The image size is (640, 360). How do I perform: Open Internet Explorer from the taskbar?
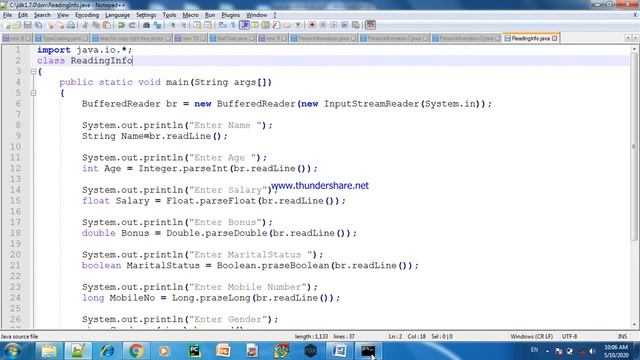107,351
